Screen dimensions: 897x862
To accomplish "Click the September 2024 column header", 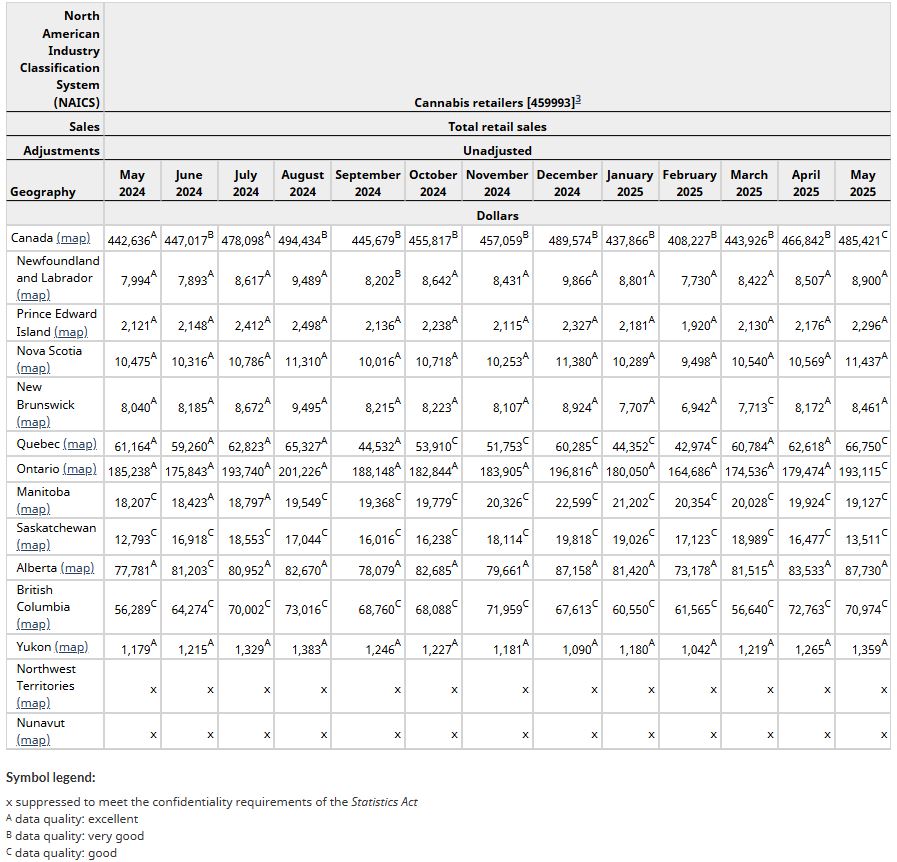I will pyautogui.click(x=367, y=183).
